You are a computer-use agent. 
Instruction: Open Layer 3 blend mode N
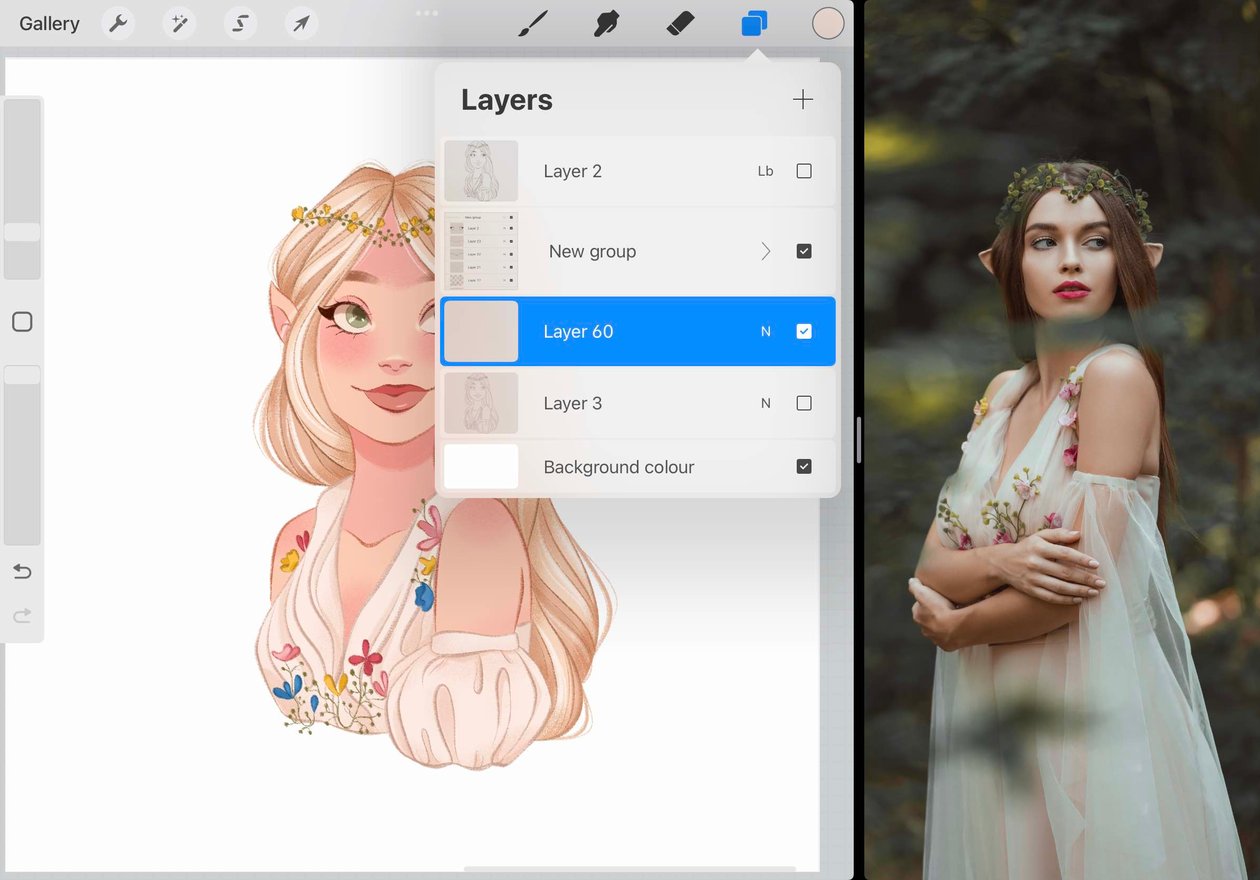pyautogui.click(x=766, y=403)
